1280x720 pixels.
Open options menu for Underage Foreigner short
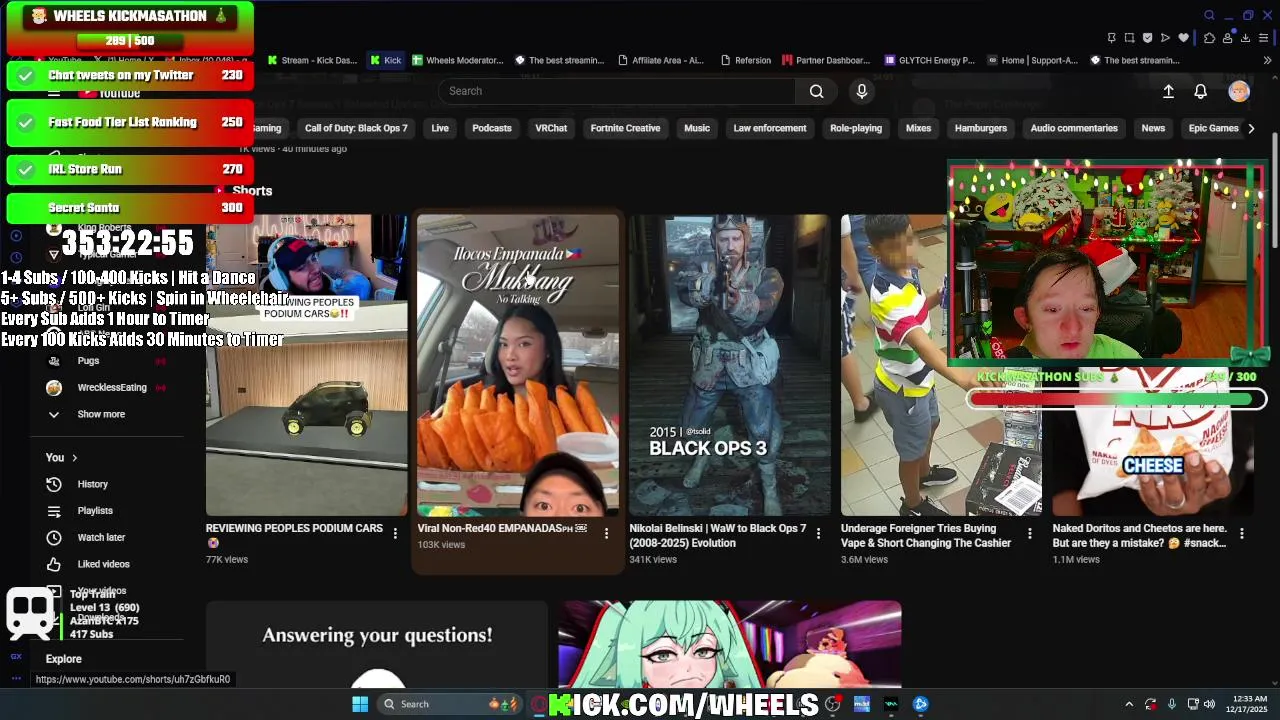click(1030, 533)
